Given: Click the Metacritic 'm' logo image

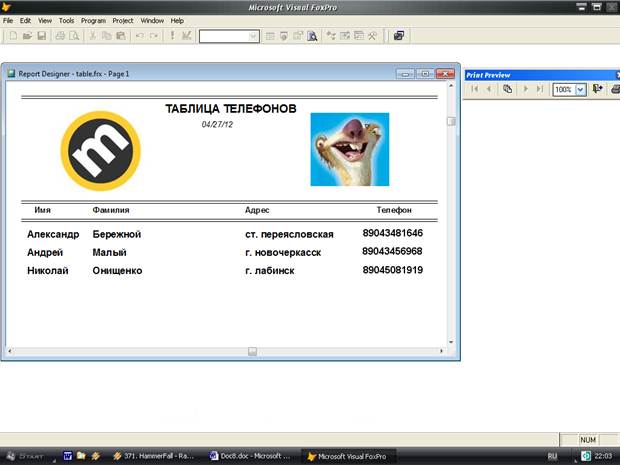Looking at the screenshot, I should [100, 151].
